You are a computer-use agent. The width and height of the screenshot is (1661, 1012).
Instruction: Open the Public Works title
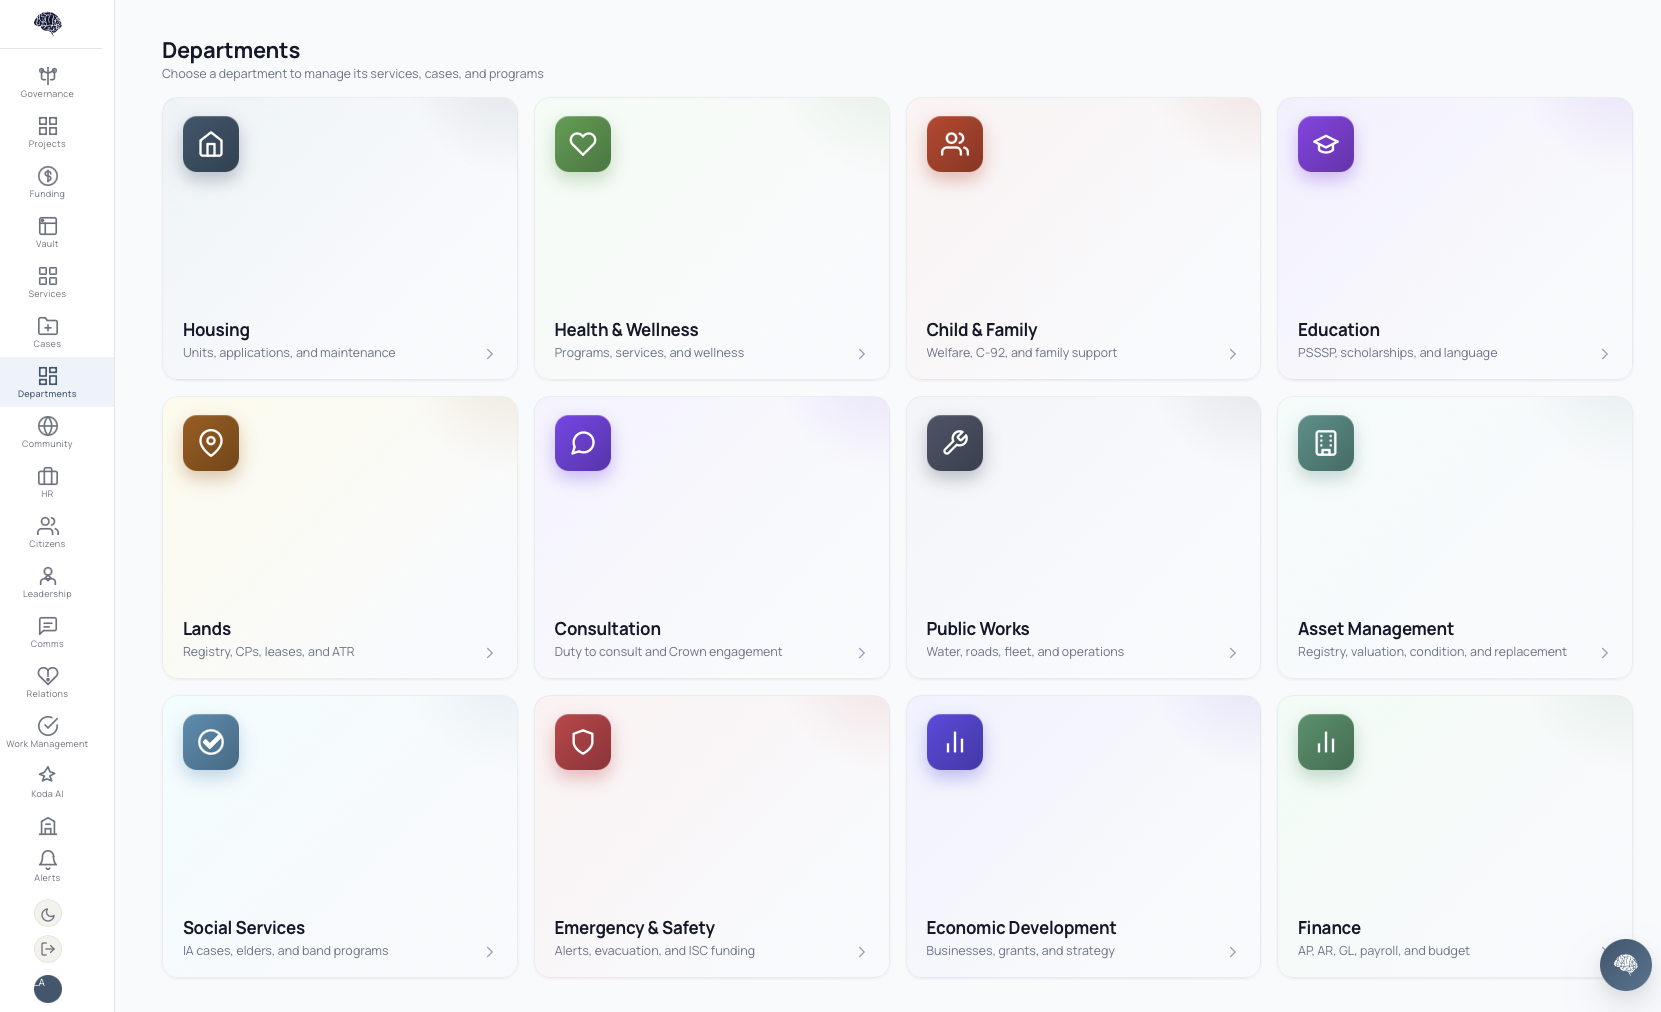pyautogui.click(x=977, y=629)
